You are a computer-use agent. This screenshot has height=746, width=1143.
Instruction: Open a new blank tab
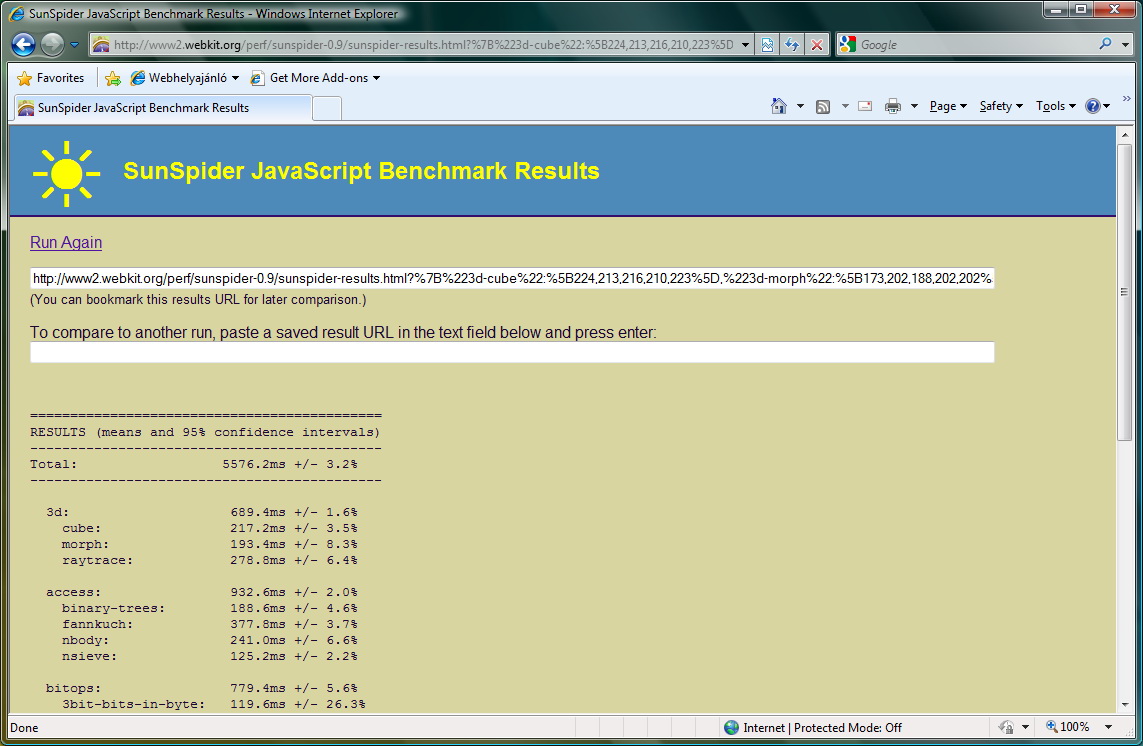pyautogui.click(x=327, y=108)
